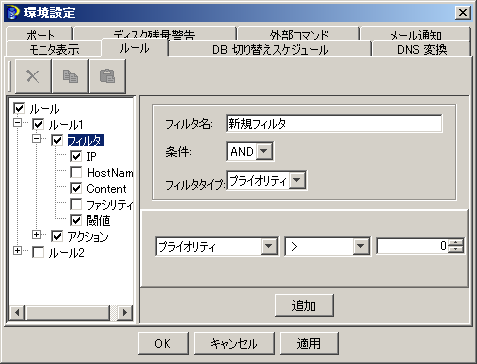The height and width of the screenshot is (364, 477).
Task: Increase priority value with up spinner
Action: coord(456,242)
